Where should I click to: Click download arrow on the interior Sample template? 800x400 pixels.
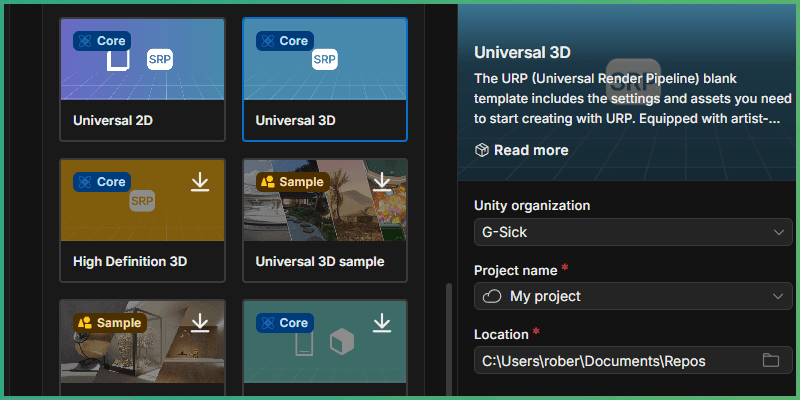tap(200, 322)
